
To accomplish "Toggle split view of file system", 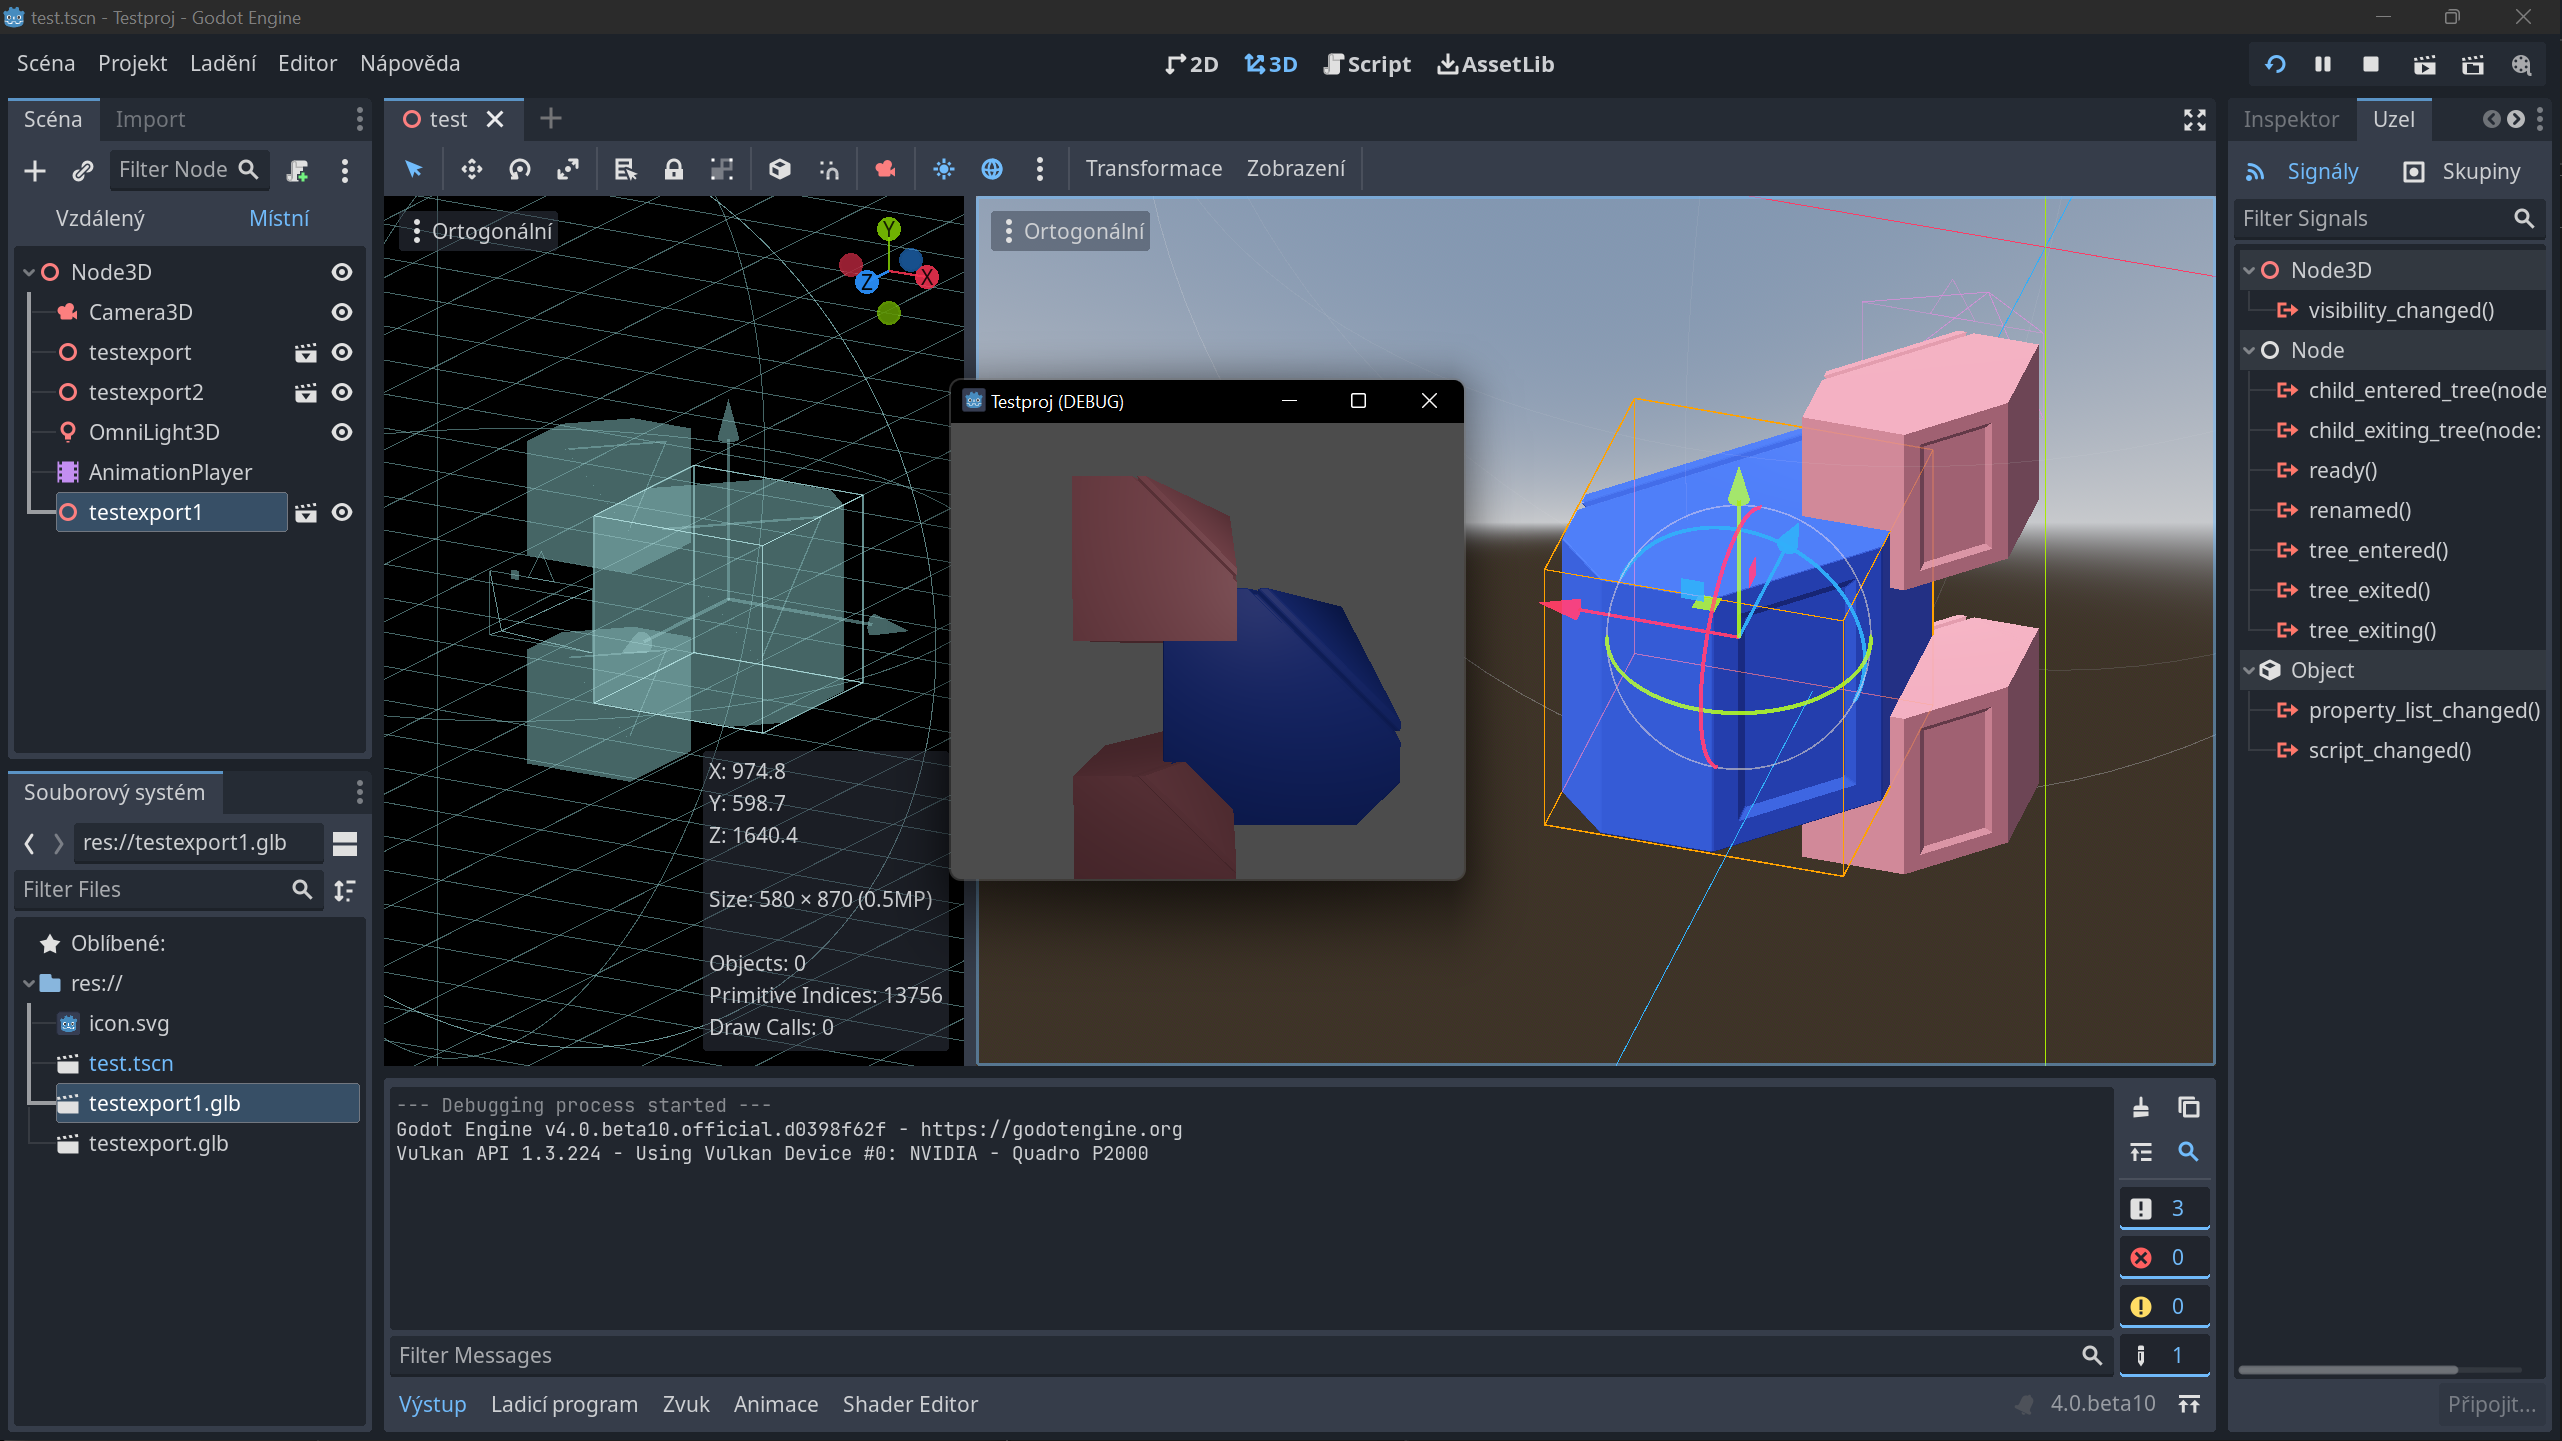I will coord(345,843).
